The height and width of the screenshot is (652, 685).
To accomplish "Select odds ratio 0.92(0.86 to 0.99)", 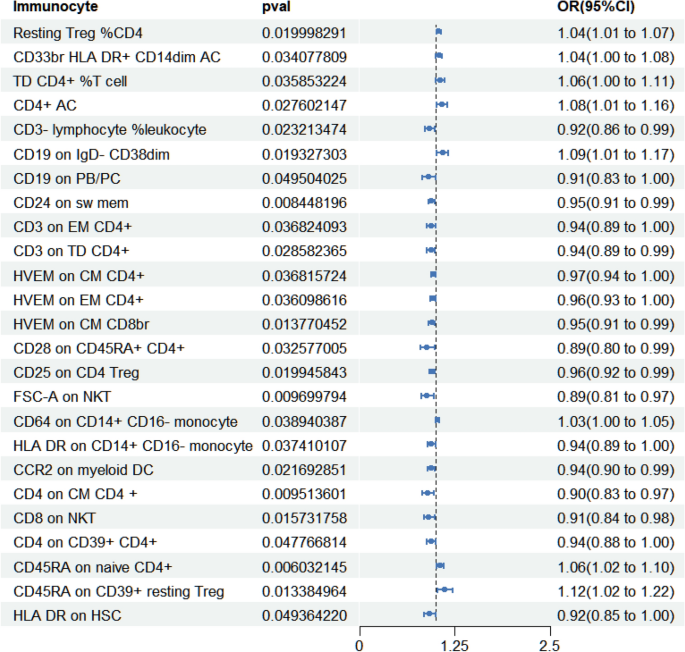I will [616, 130].
